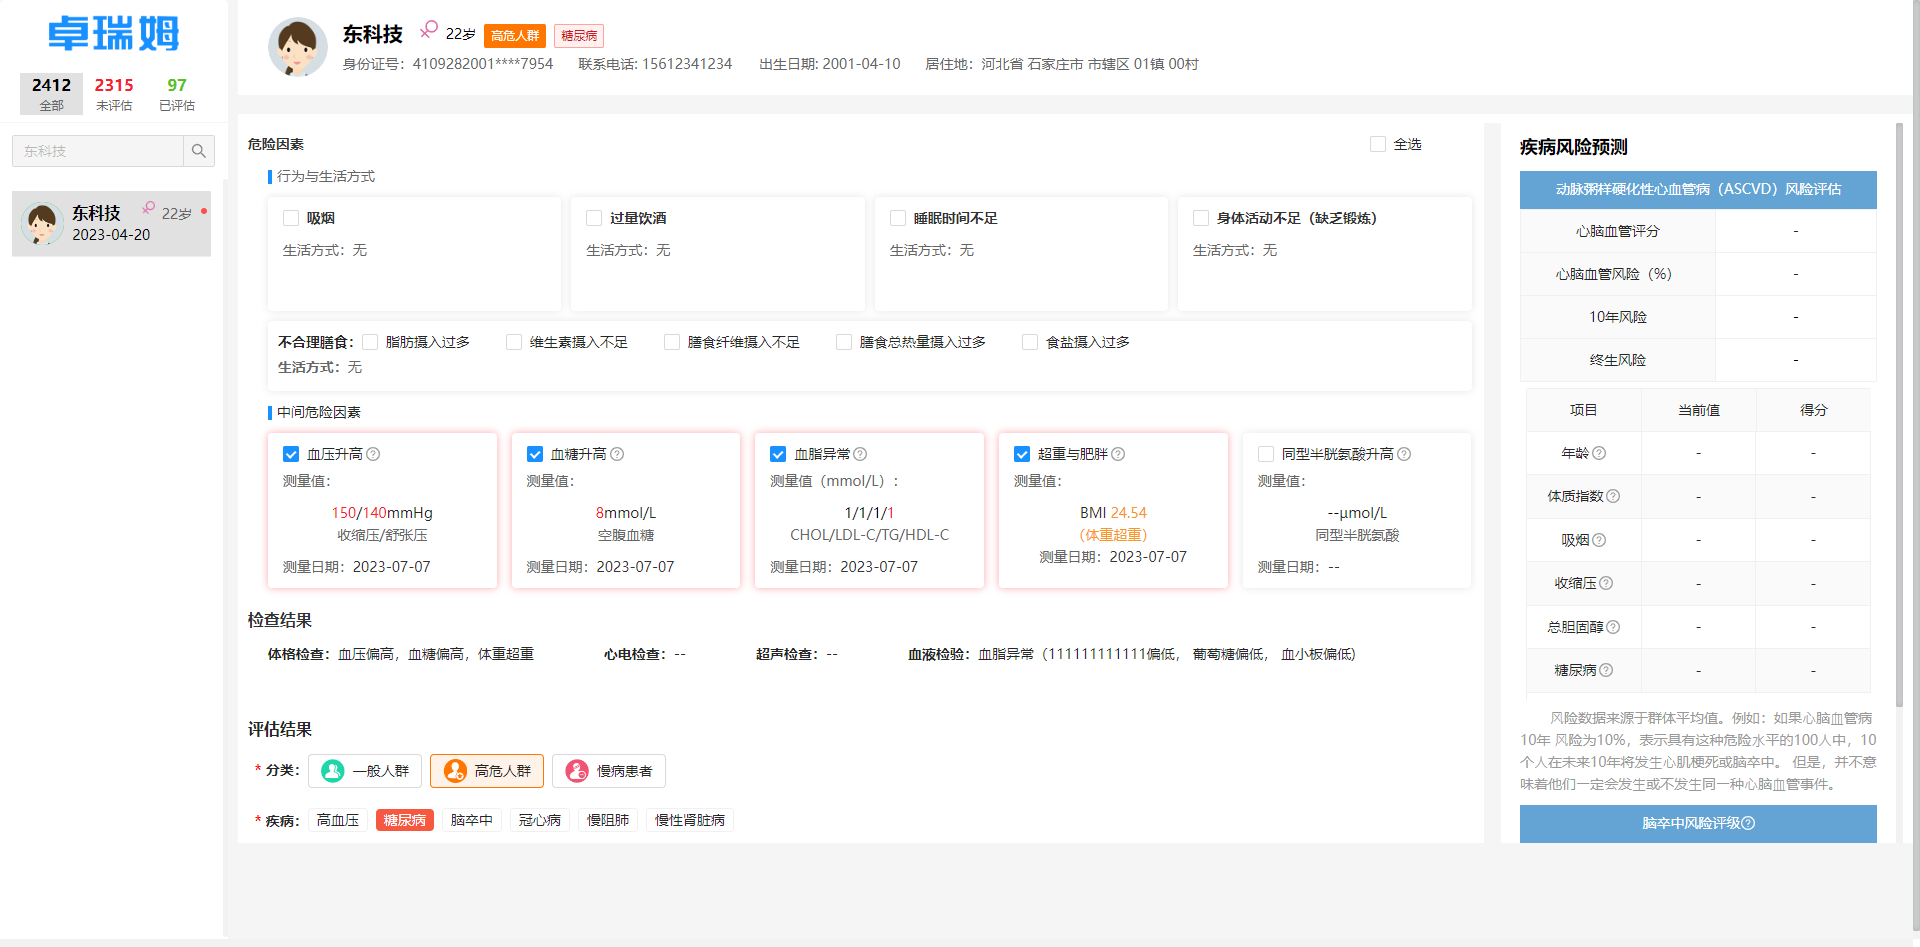Select patient 东科技 in the left list
Viewport: 1920px width, 947px height.
coord(110,222)
